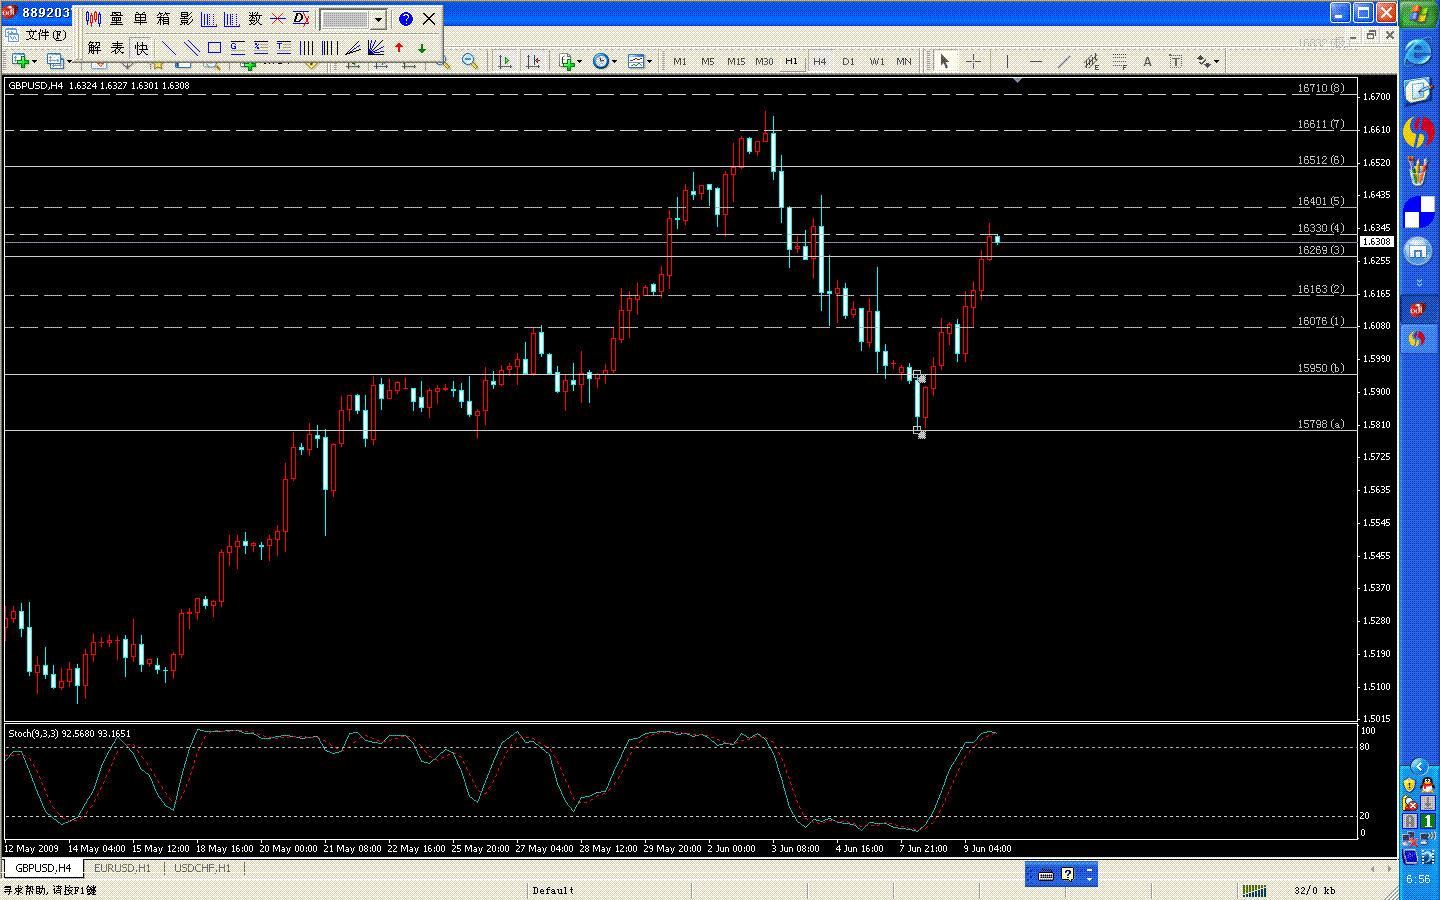Open Internet Explorer from the side bar
Screen dimensions: 1440x900
pos(1418,52)
